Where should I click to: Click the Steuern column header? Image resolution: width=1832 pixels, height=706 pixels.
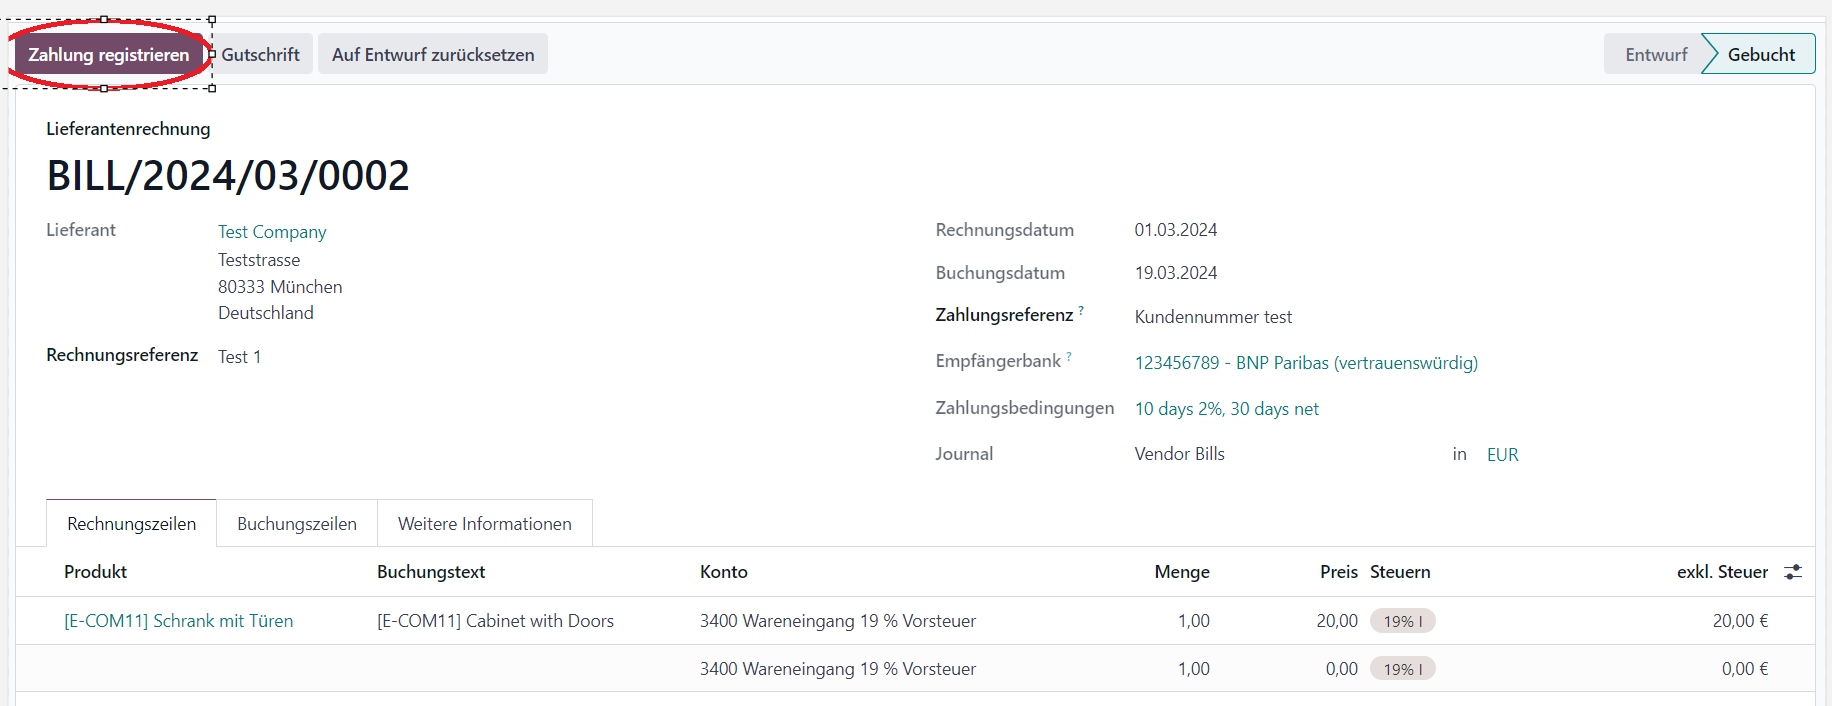click(1400, 571)
